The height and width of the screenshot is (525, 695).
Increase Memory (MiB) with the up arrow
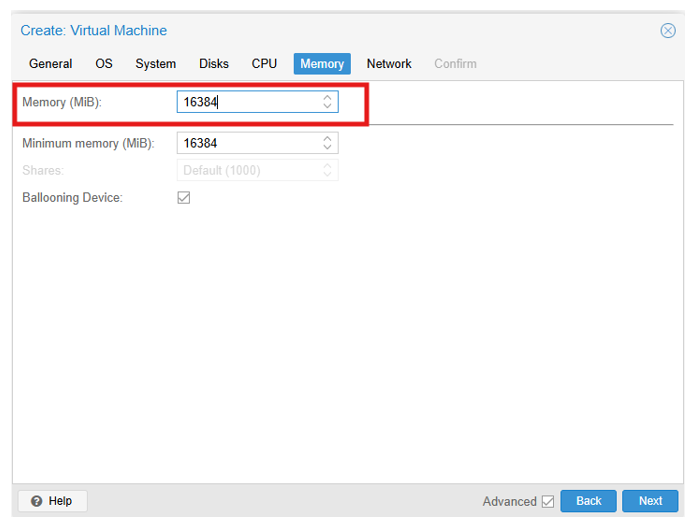327,97
